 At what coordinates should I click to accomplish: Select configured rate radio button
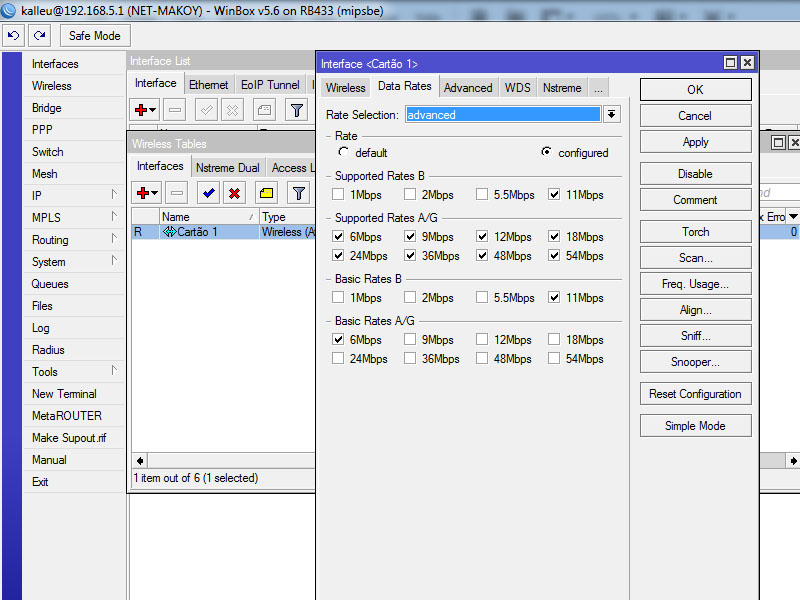pyautogui.click(x=546, y=152)
